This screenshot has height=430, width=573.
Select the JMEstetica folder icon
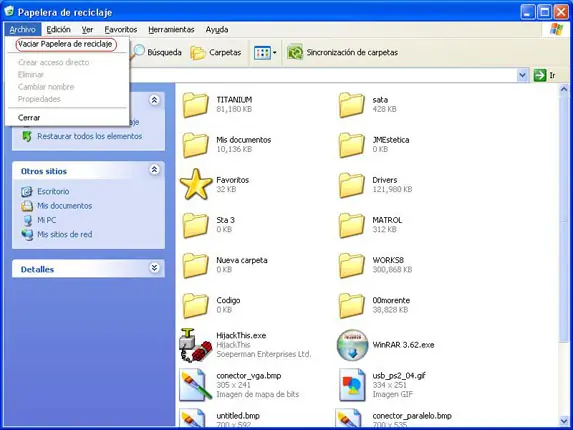point(351,145)
